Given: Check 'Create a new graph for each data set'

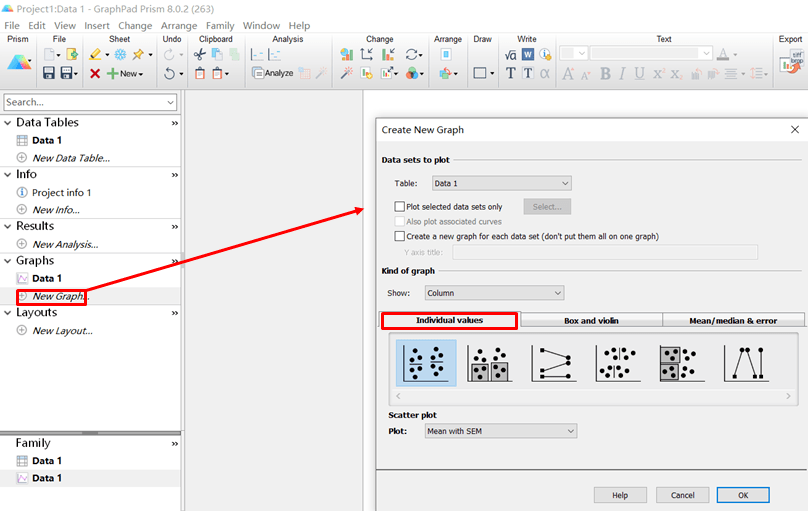Looking at the screenshot, I should click(x=400, y=236).
